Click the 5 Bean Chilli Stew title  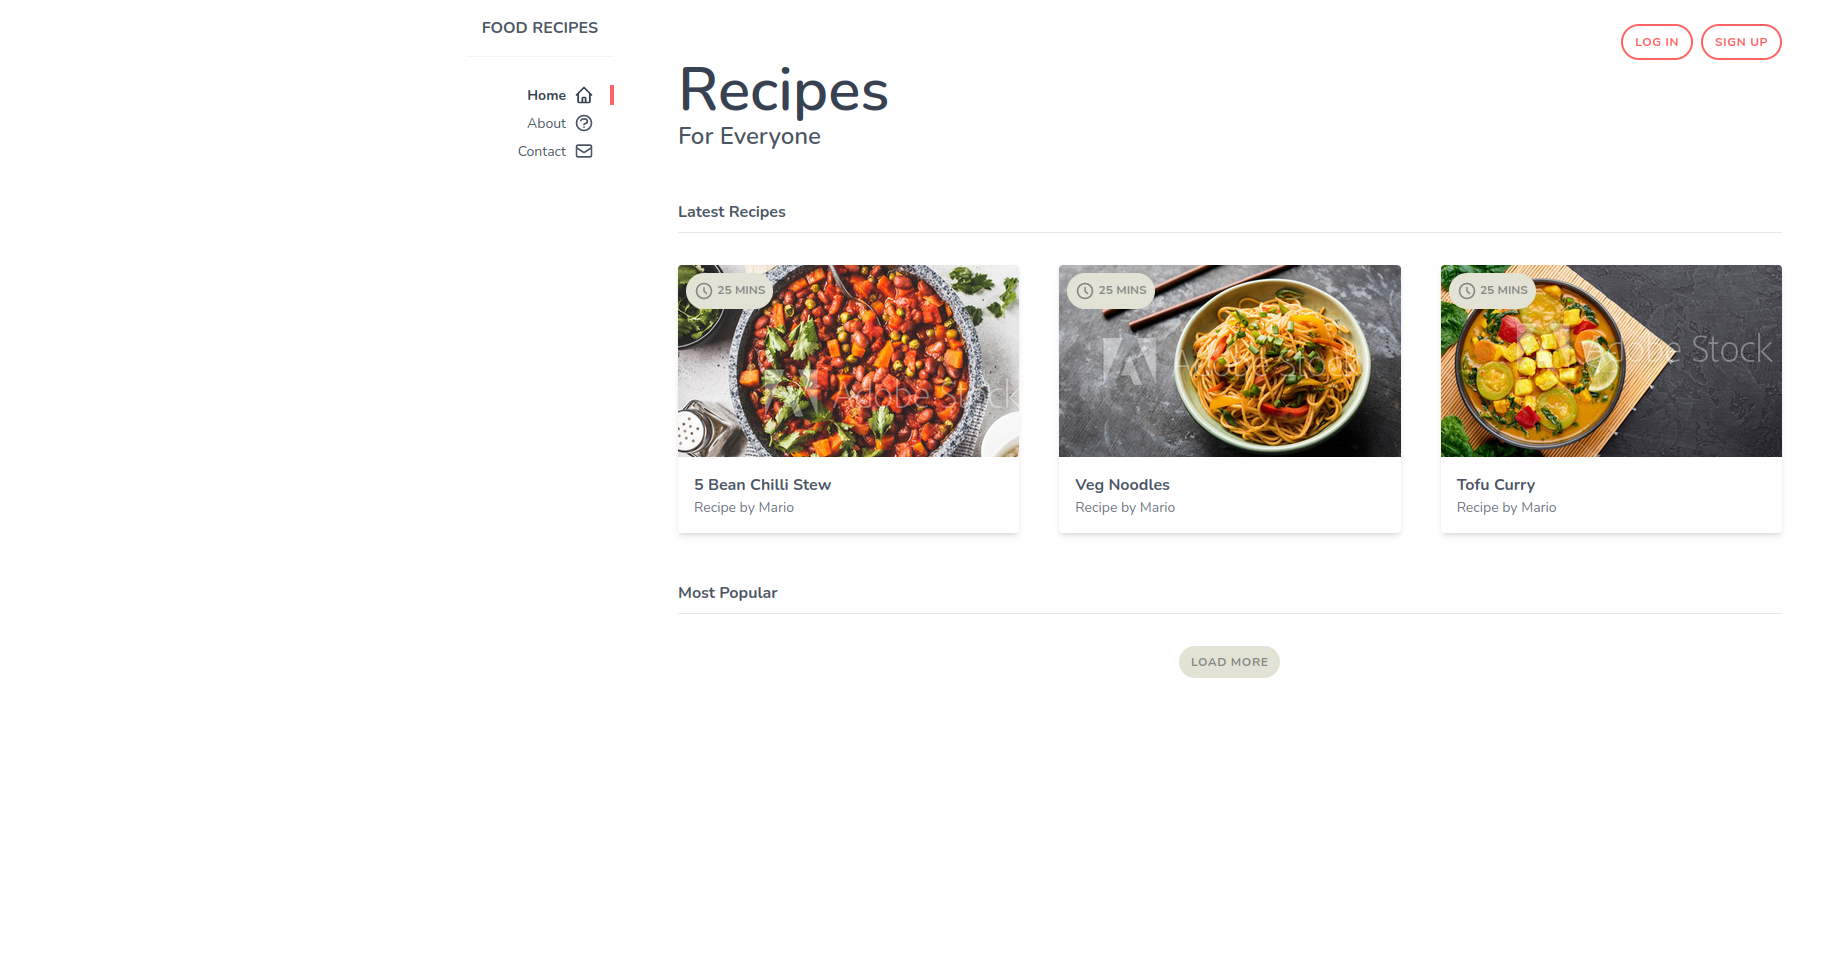coord(762,485)
